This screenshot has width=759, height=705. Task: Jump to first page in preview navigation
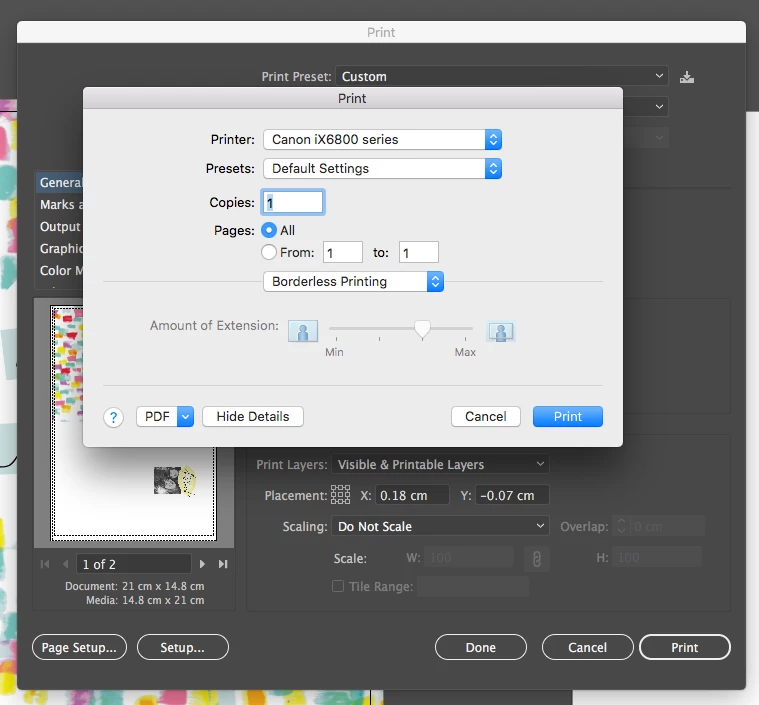45,564
